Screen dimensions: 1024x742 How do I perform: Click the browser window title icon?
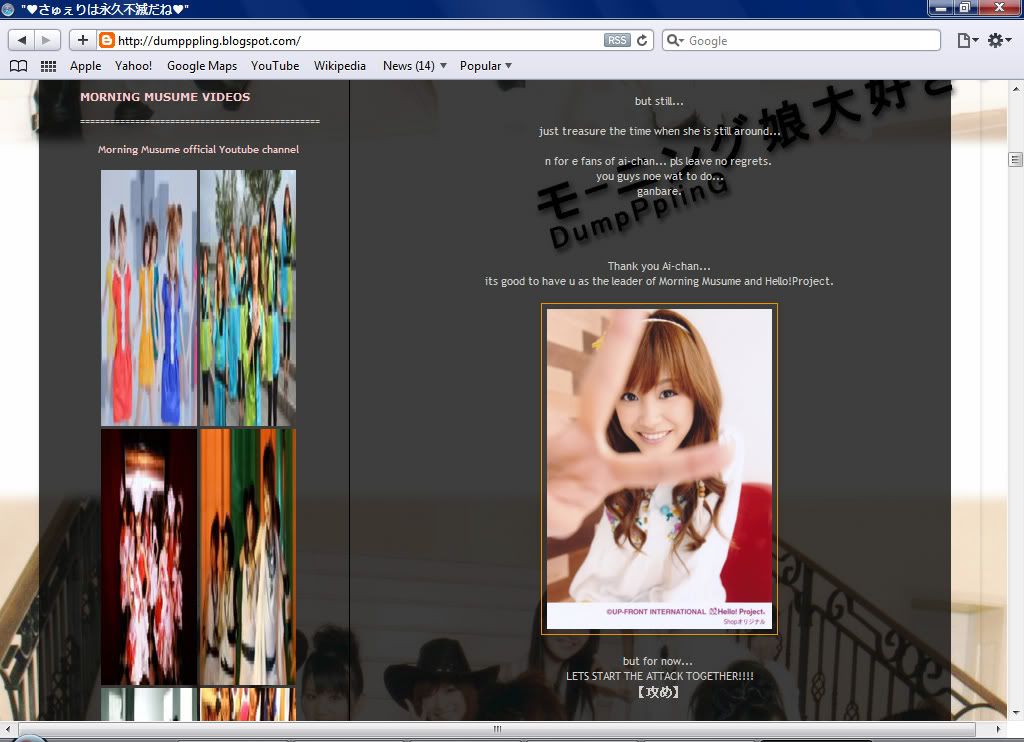click(x=8, y=9)
